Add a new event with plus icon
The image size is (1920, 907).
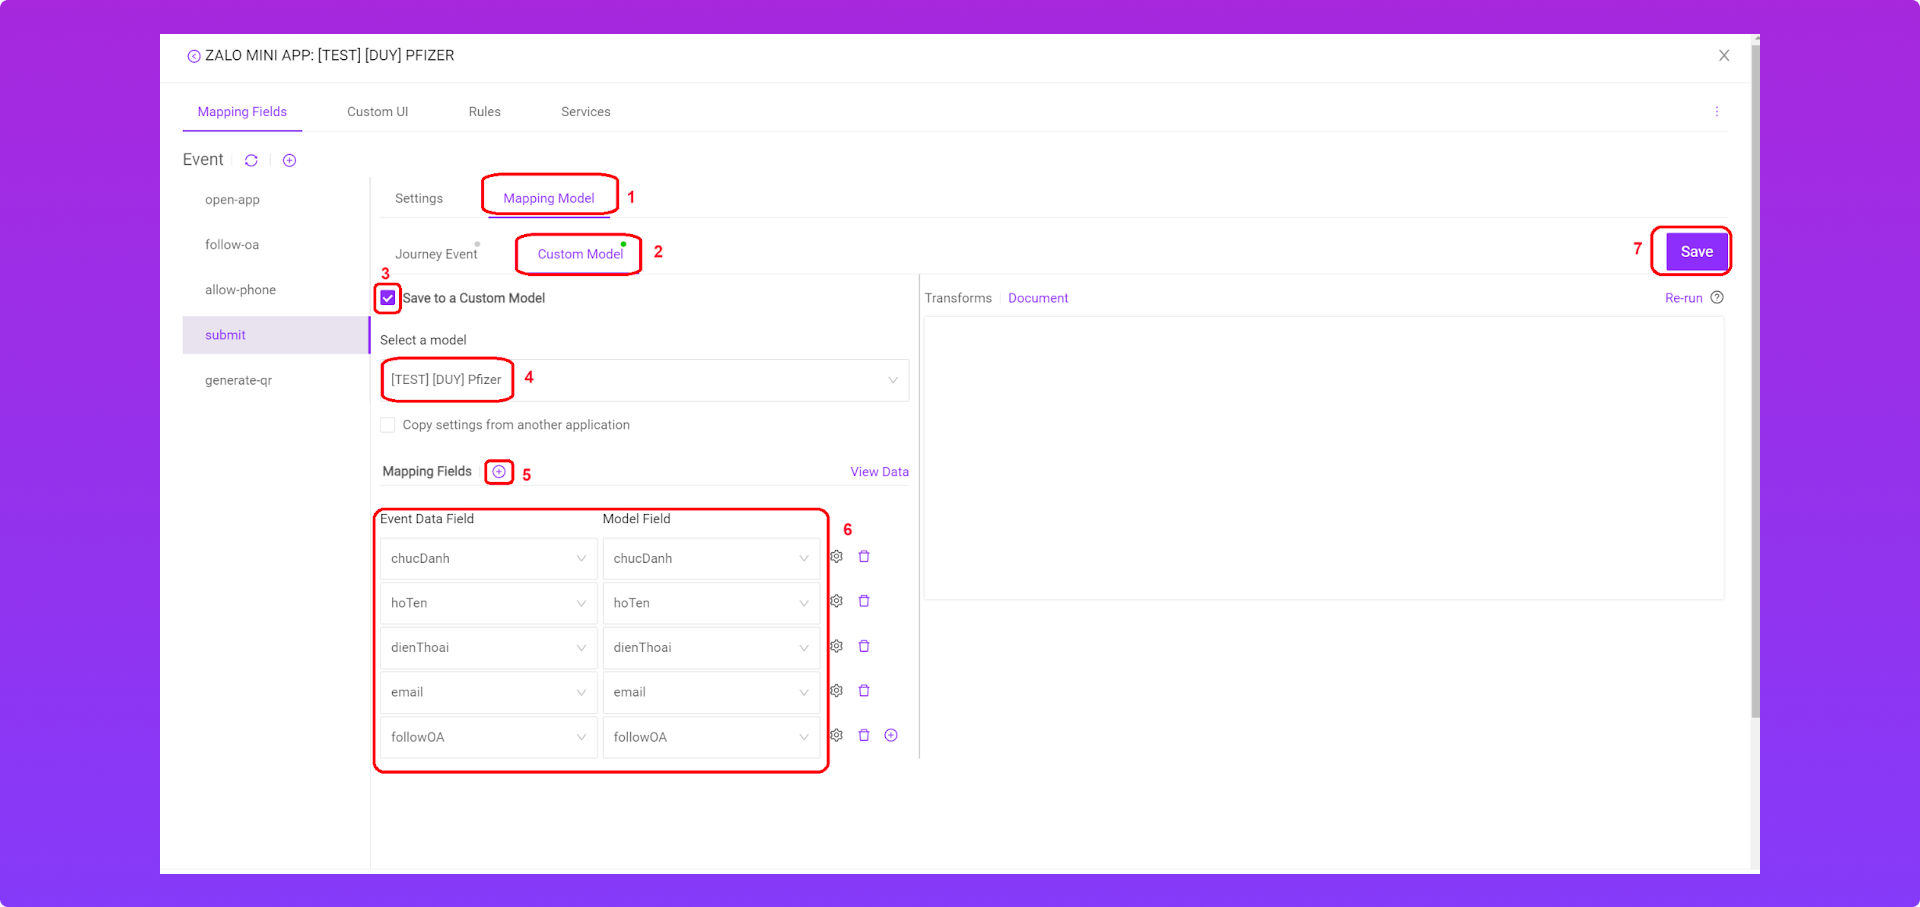pyautogui.click(x=289, y=160)
